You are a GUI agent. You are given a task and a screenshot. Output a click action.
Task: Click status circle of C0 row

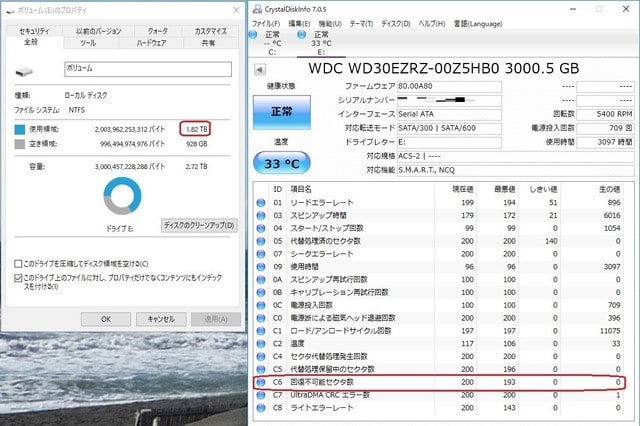click(x=261, y=318)
